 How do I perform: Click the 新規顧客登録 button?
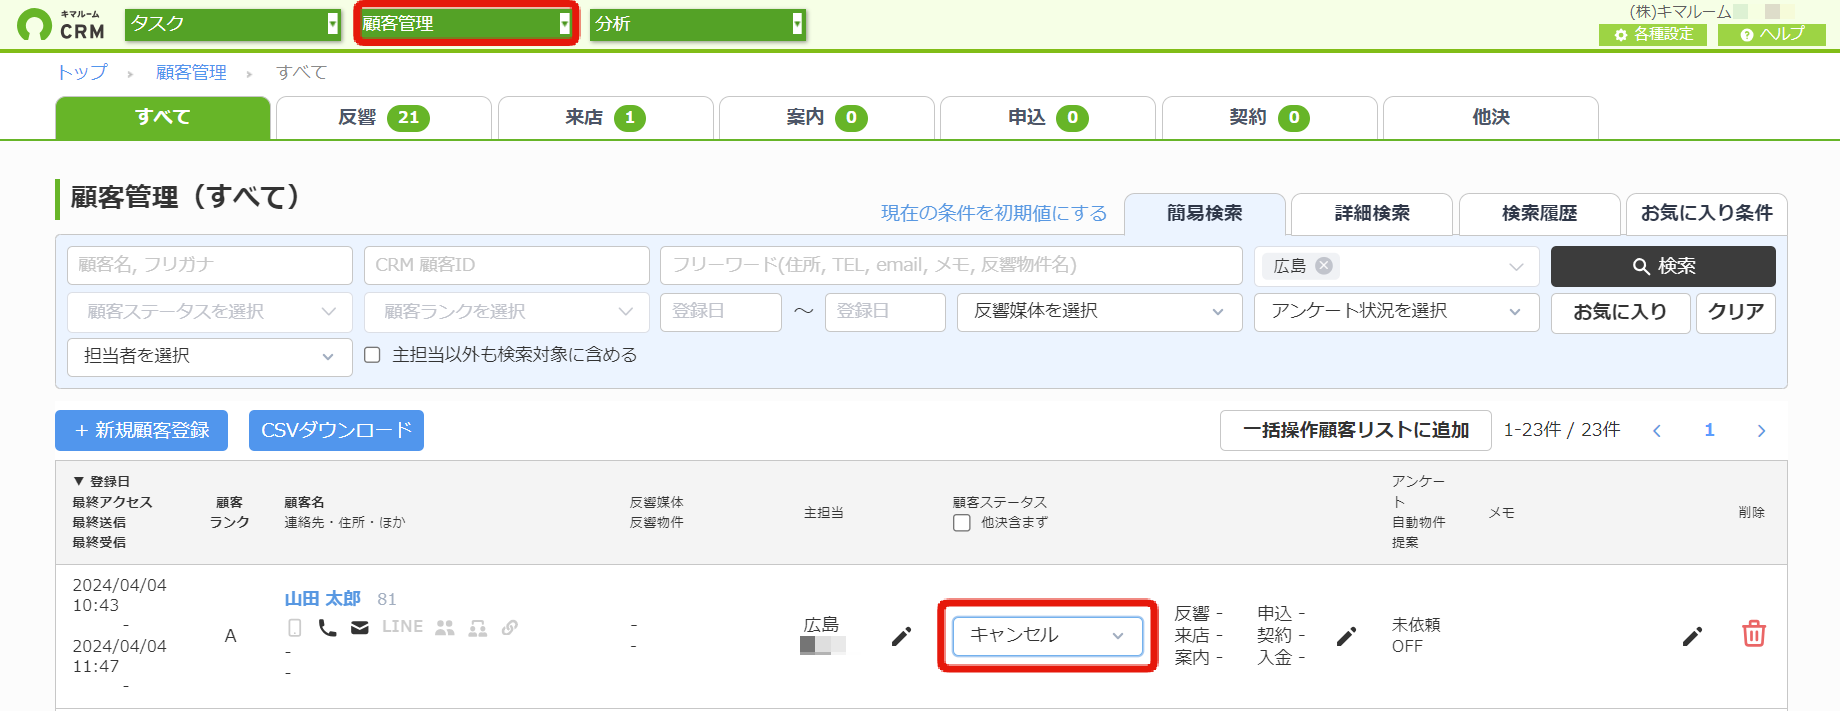(x=141, y=430)
